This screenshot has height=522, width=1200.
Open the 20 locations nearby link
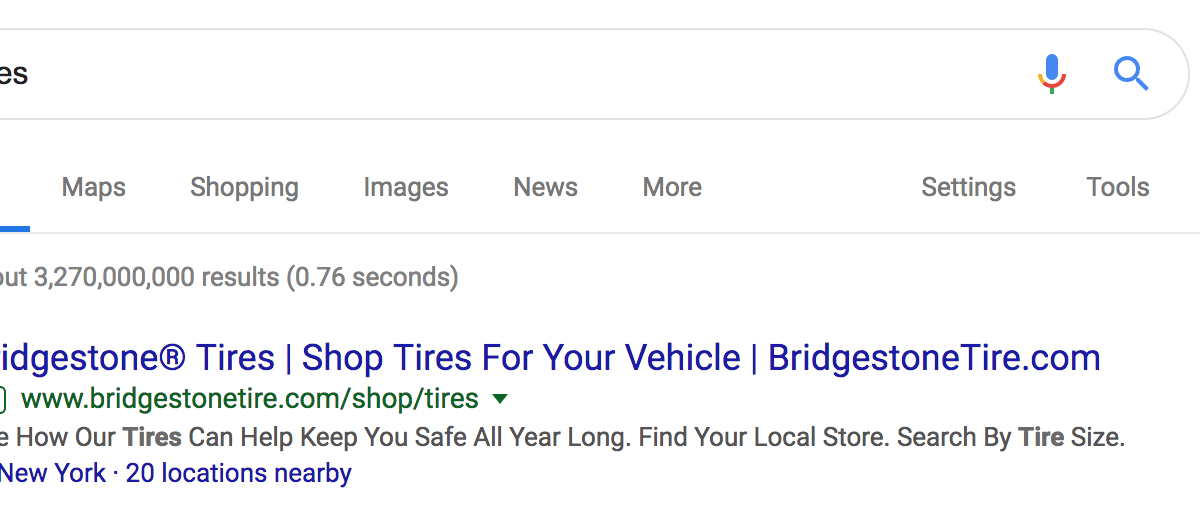pyautogui.click(x=239, y=473)
